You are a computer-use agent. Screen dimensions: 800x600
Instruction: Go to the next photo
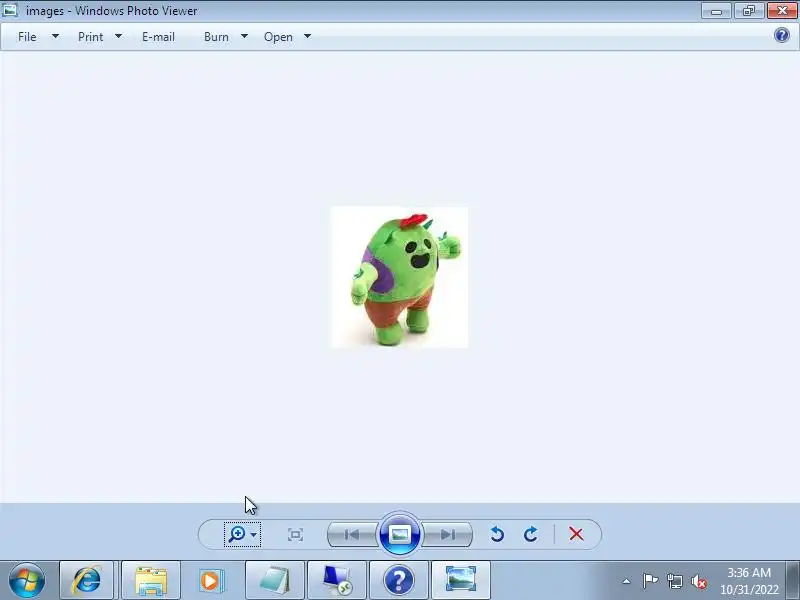[x=447, y=534]
